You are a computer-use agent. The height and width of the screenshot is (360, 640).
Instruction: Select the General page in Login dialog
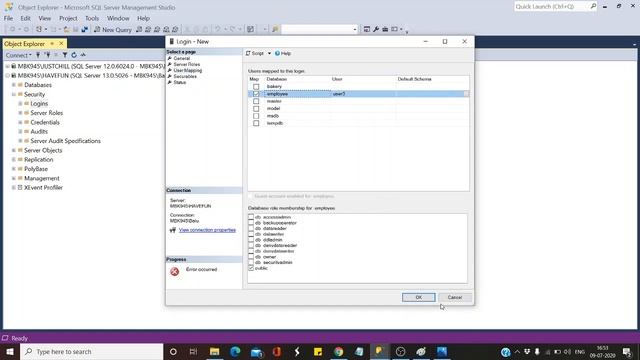point(182,58)
